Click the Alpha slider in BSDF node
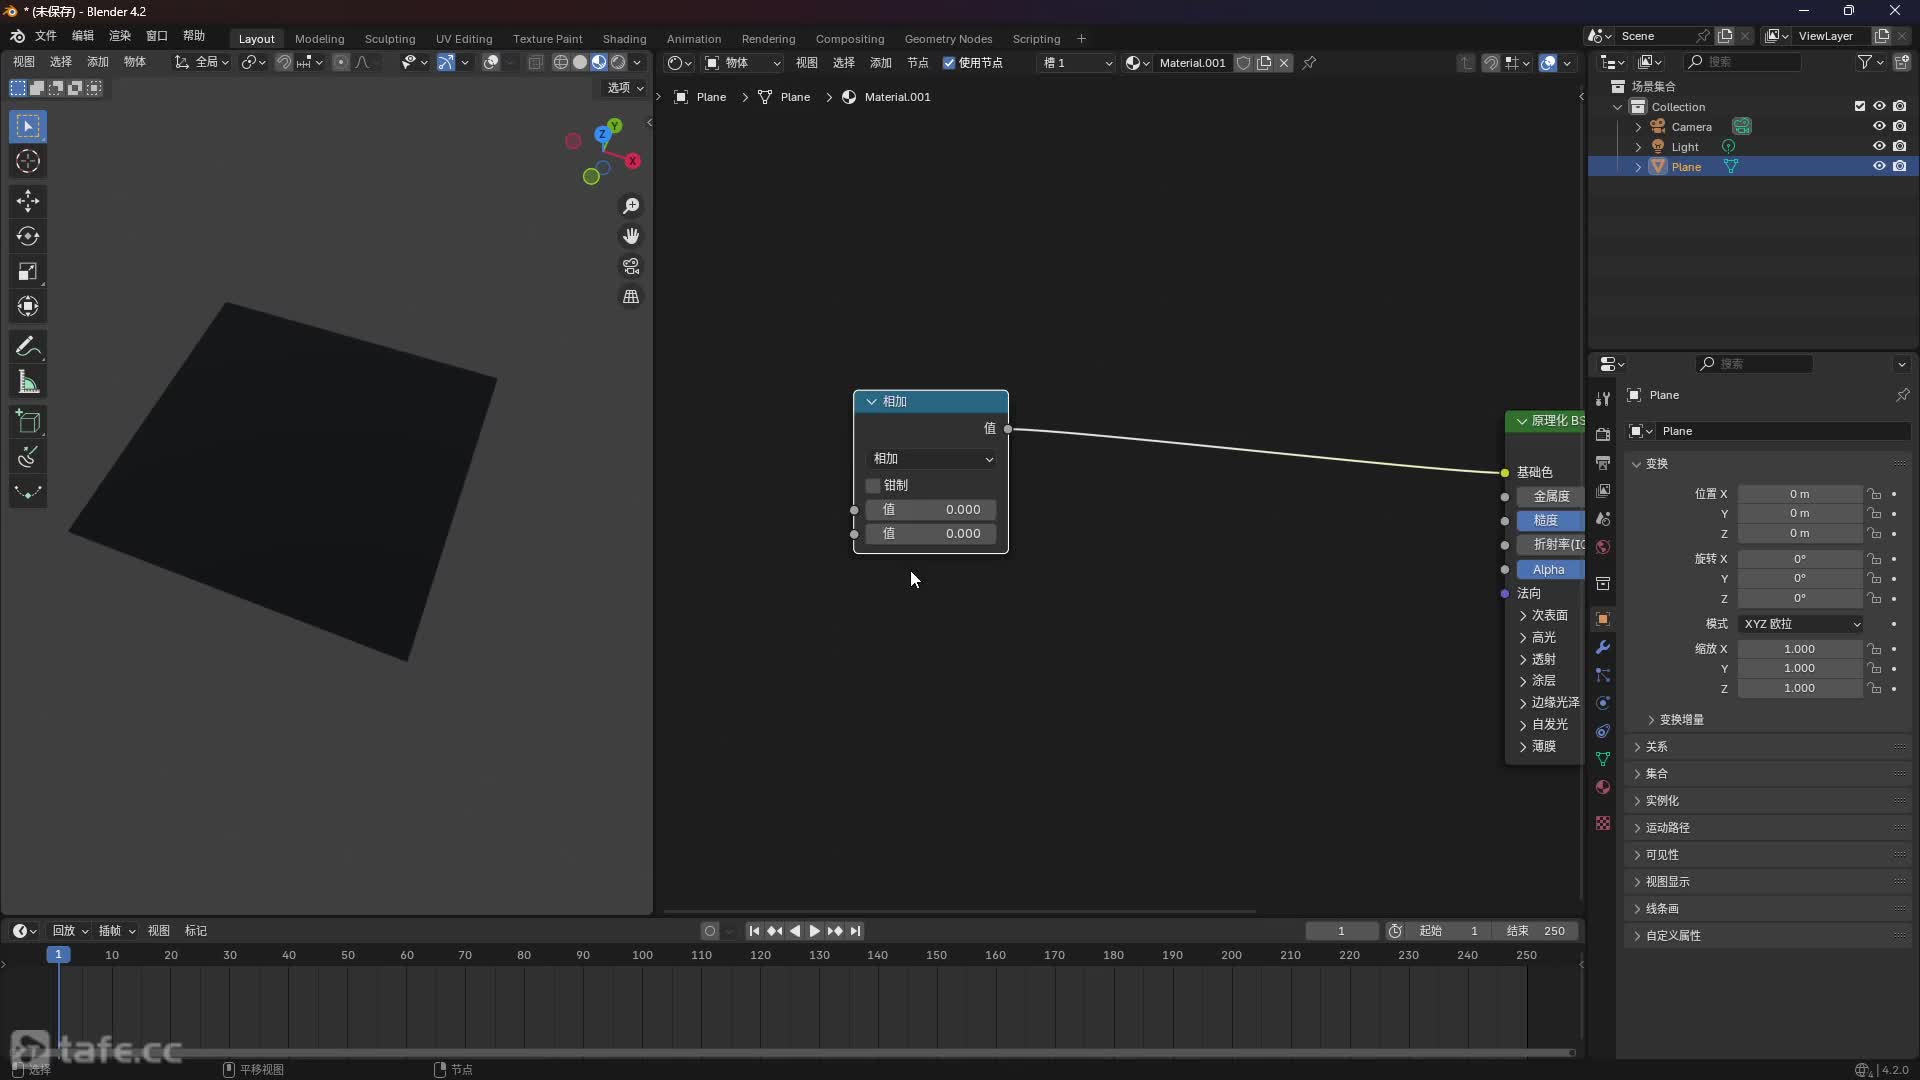 click(x=1550, y=570)
